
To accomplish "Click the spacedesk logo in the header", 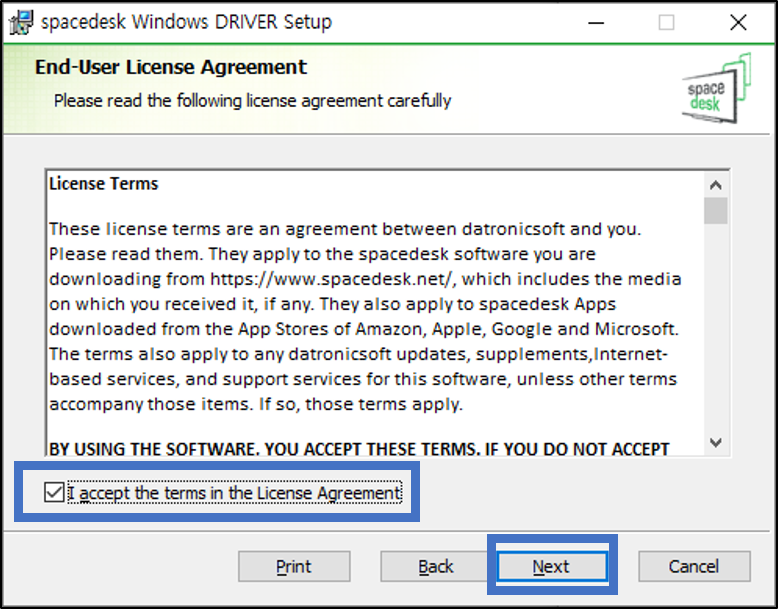I will (x=716, y=88).
